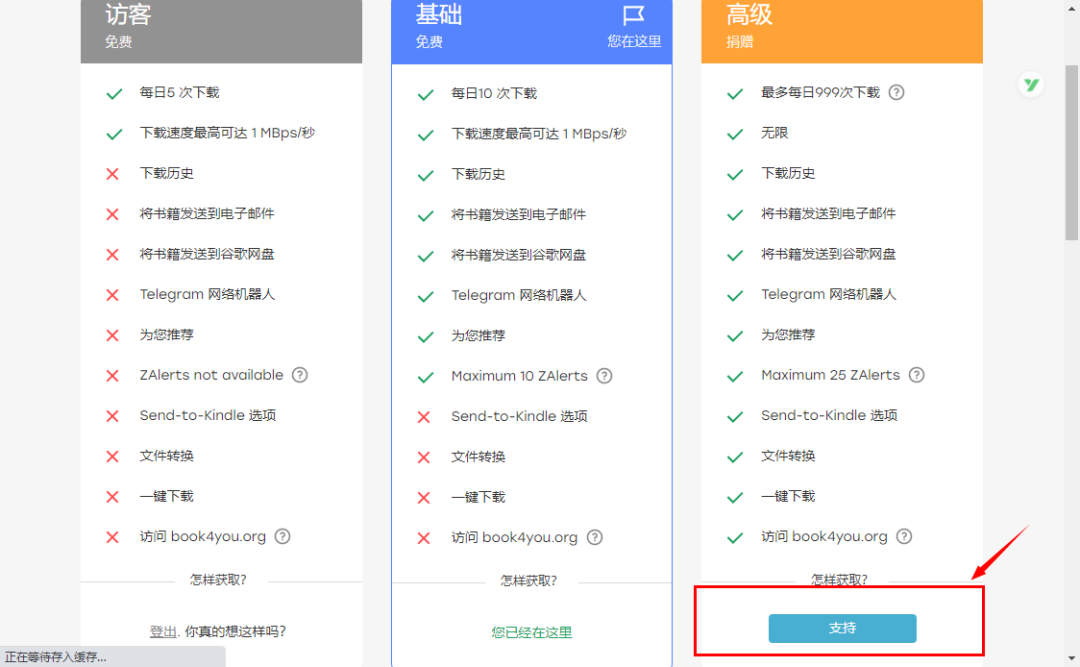Screen dimensions: 1080x667
Task: Select the 访客 plan heading
Action: pyautogui.click(x=128, y=14)
